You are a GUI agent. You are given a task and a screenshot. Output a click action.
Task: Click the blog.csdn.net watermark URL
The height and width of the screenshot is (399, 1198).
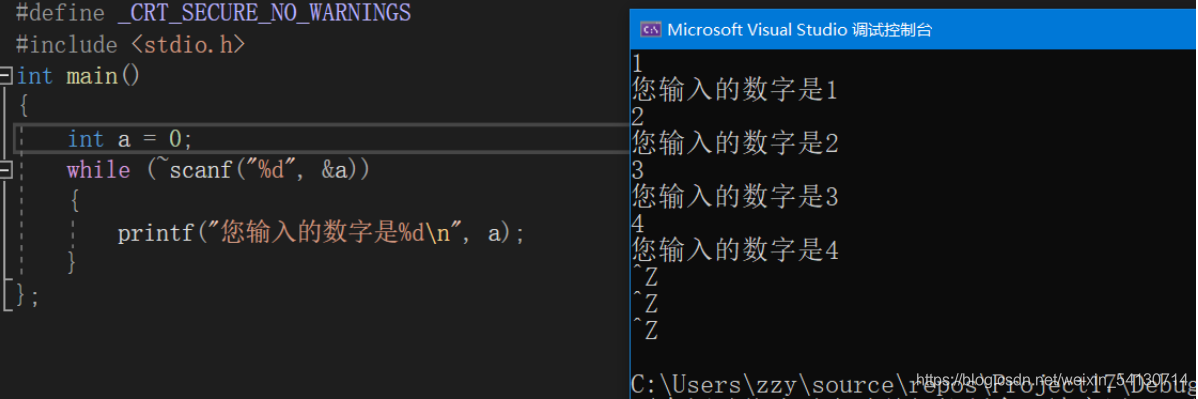tap(1052, 379)
